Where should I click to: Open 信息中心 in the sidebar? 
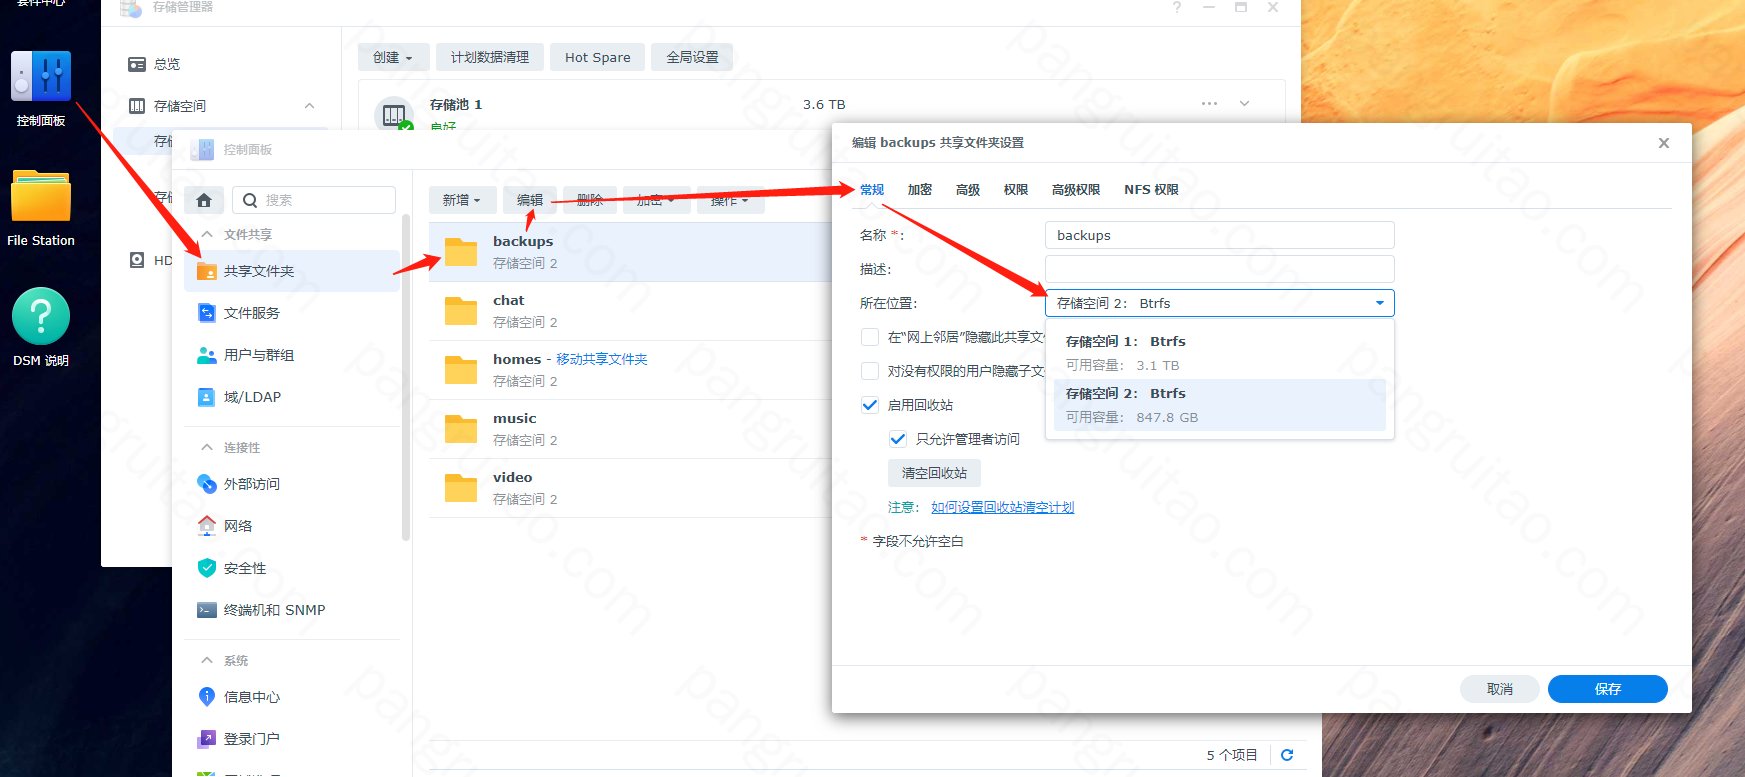(292, 697)
